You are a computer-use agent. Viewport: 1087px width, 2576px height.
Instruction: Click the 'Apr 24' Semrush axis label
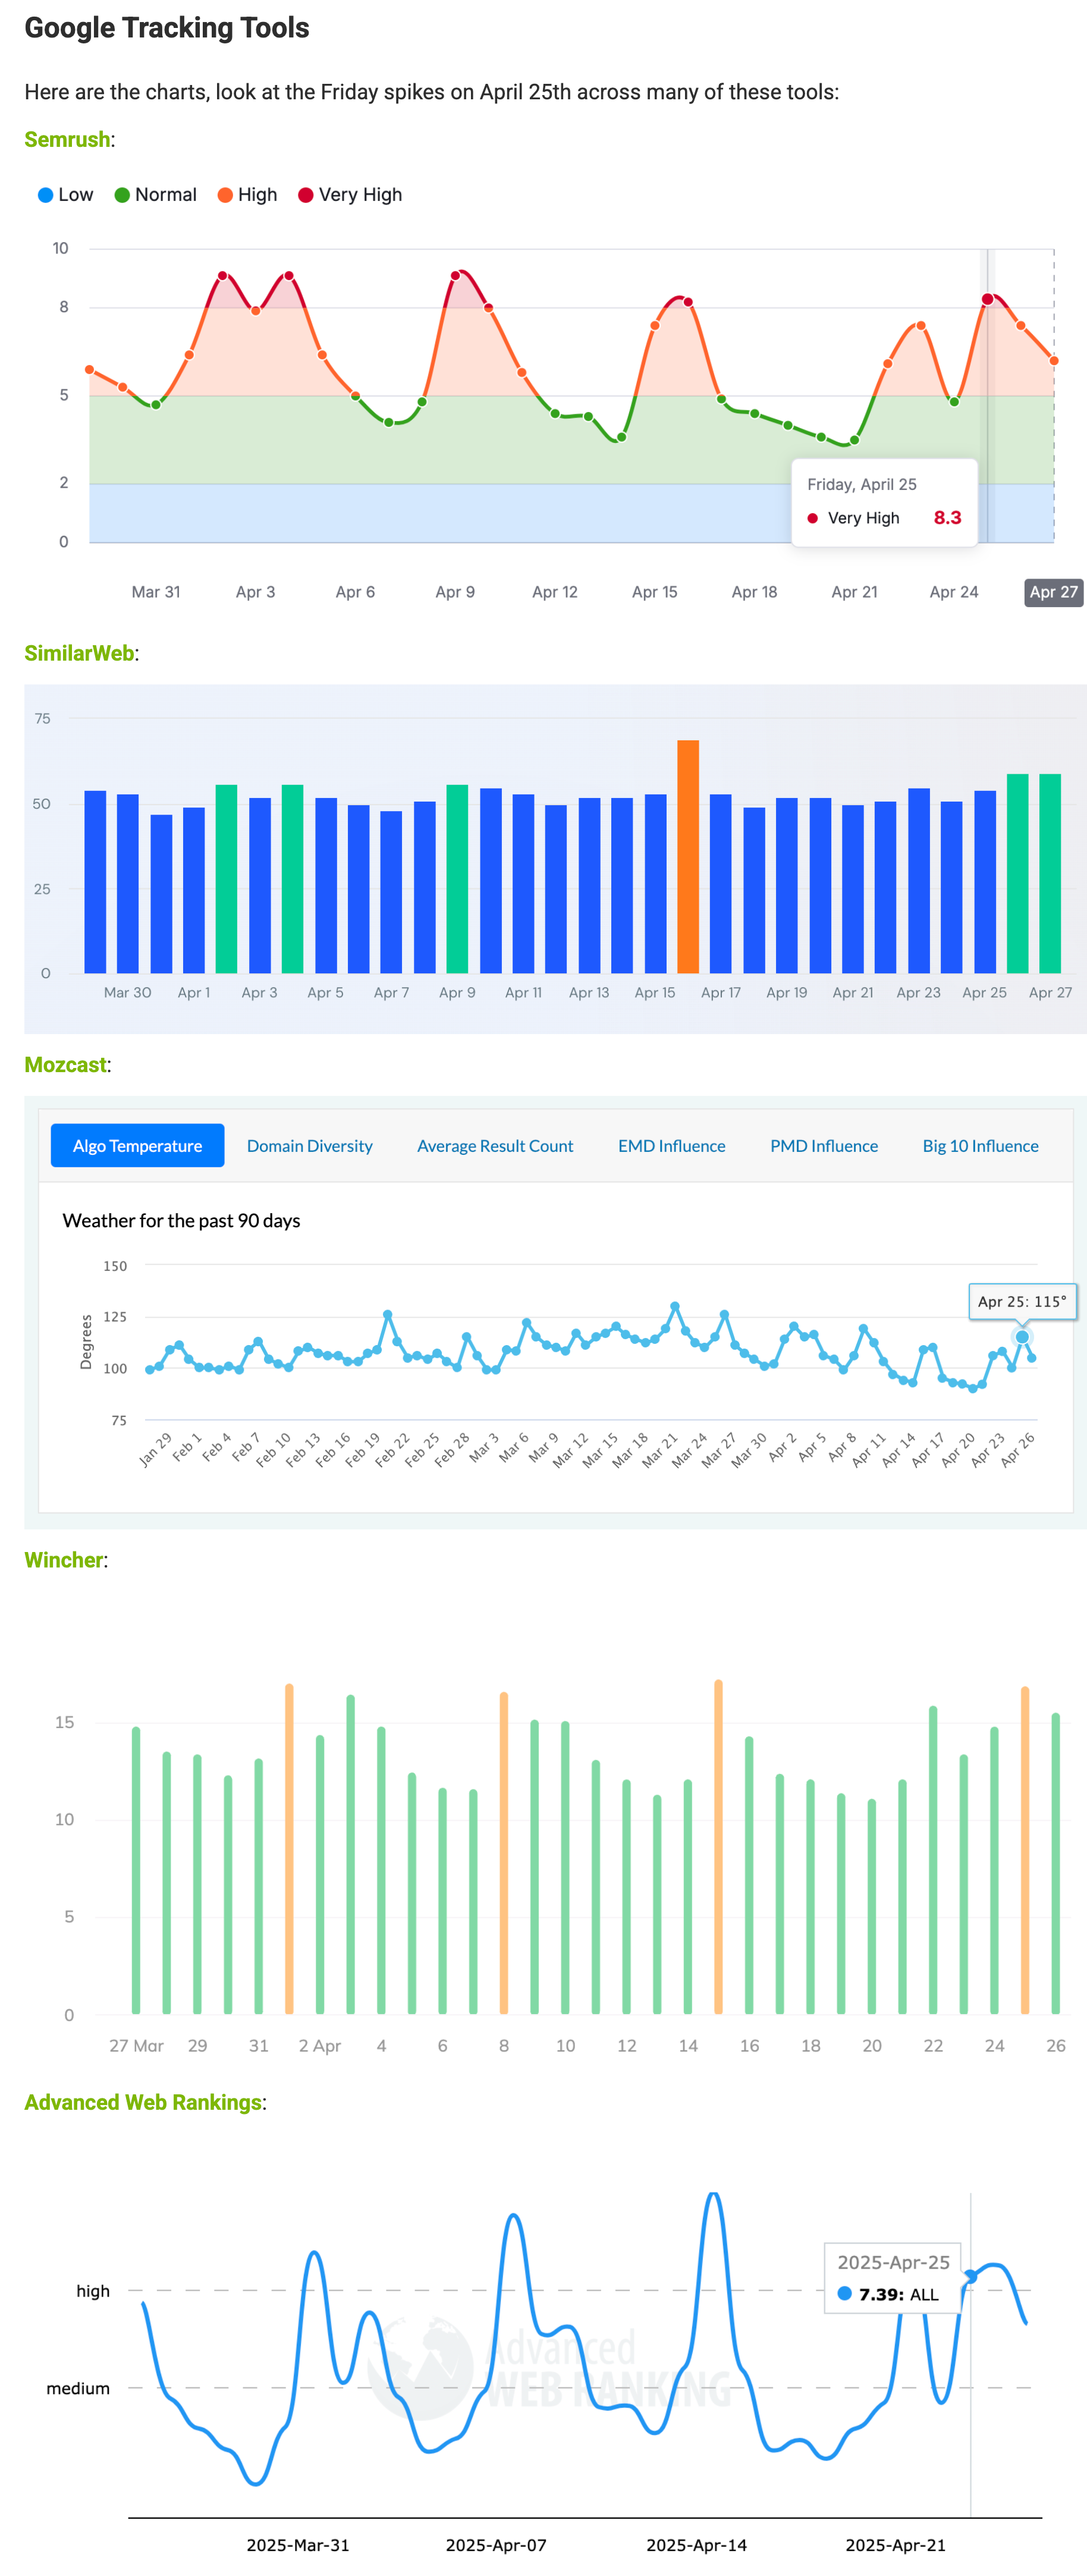click(954, 592)
